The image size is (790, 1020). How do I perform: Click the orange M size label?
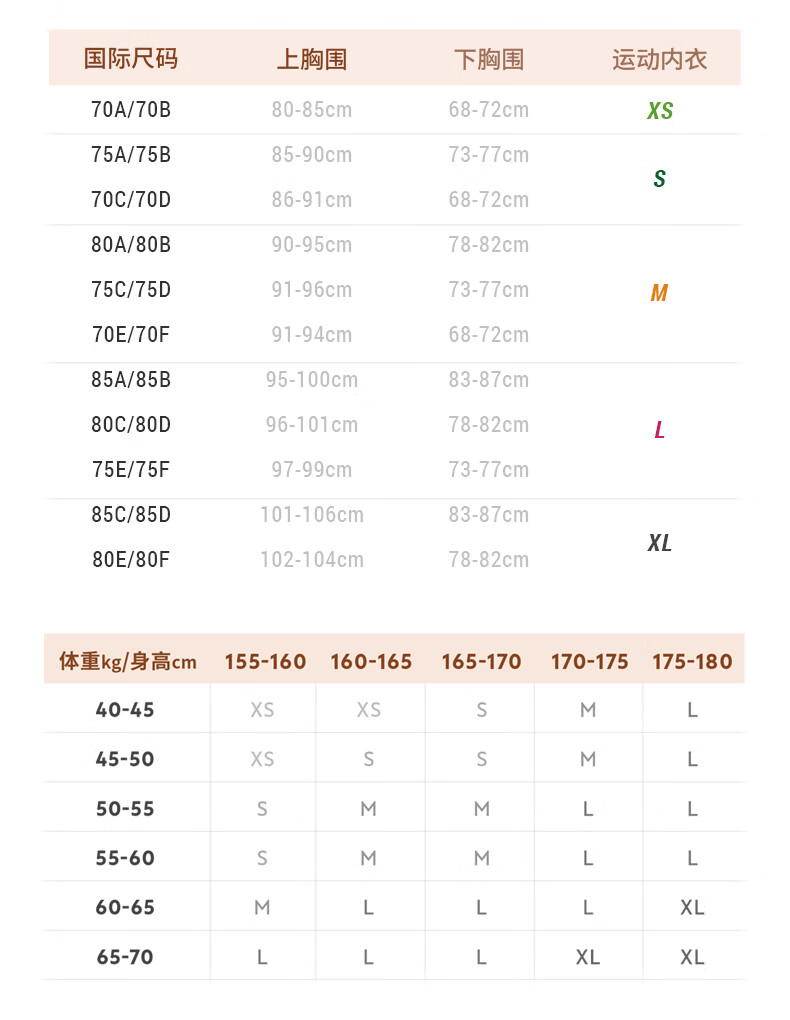(659, 293)
